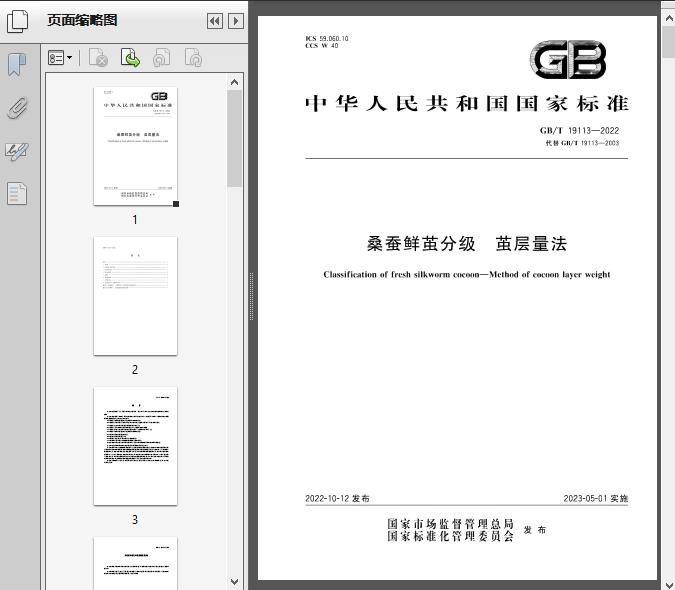Click the thumbnail pane scrollbar thumb

pos(235,138)
